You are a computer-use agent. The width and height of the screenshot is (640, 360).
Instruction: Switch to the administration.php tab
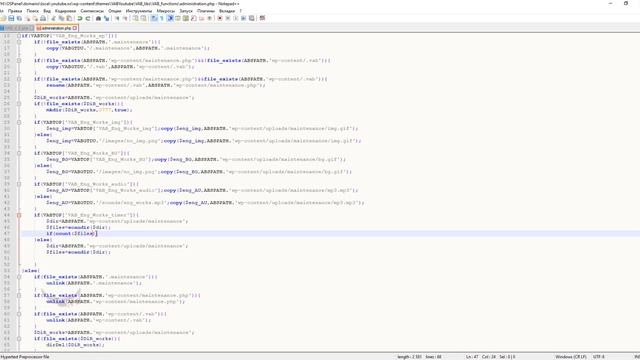(x=56, y=28)
